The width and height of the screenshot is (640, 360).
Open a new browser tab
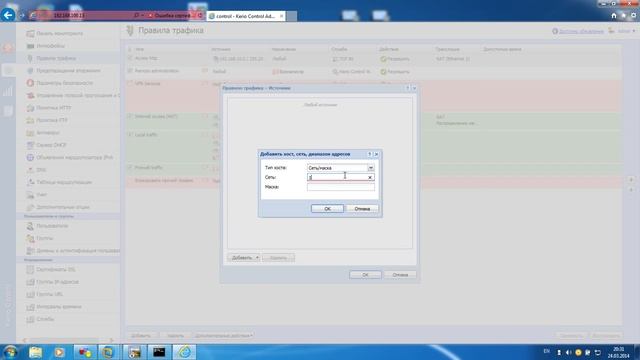tap(291, 16)
